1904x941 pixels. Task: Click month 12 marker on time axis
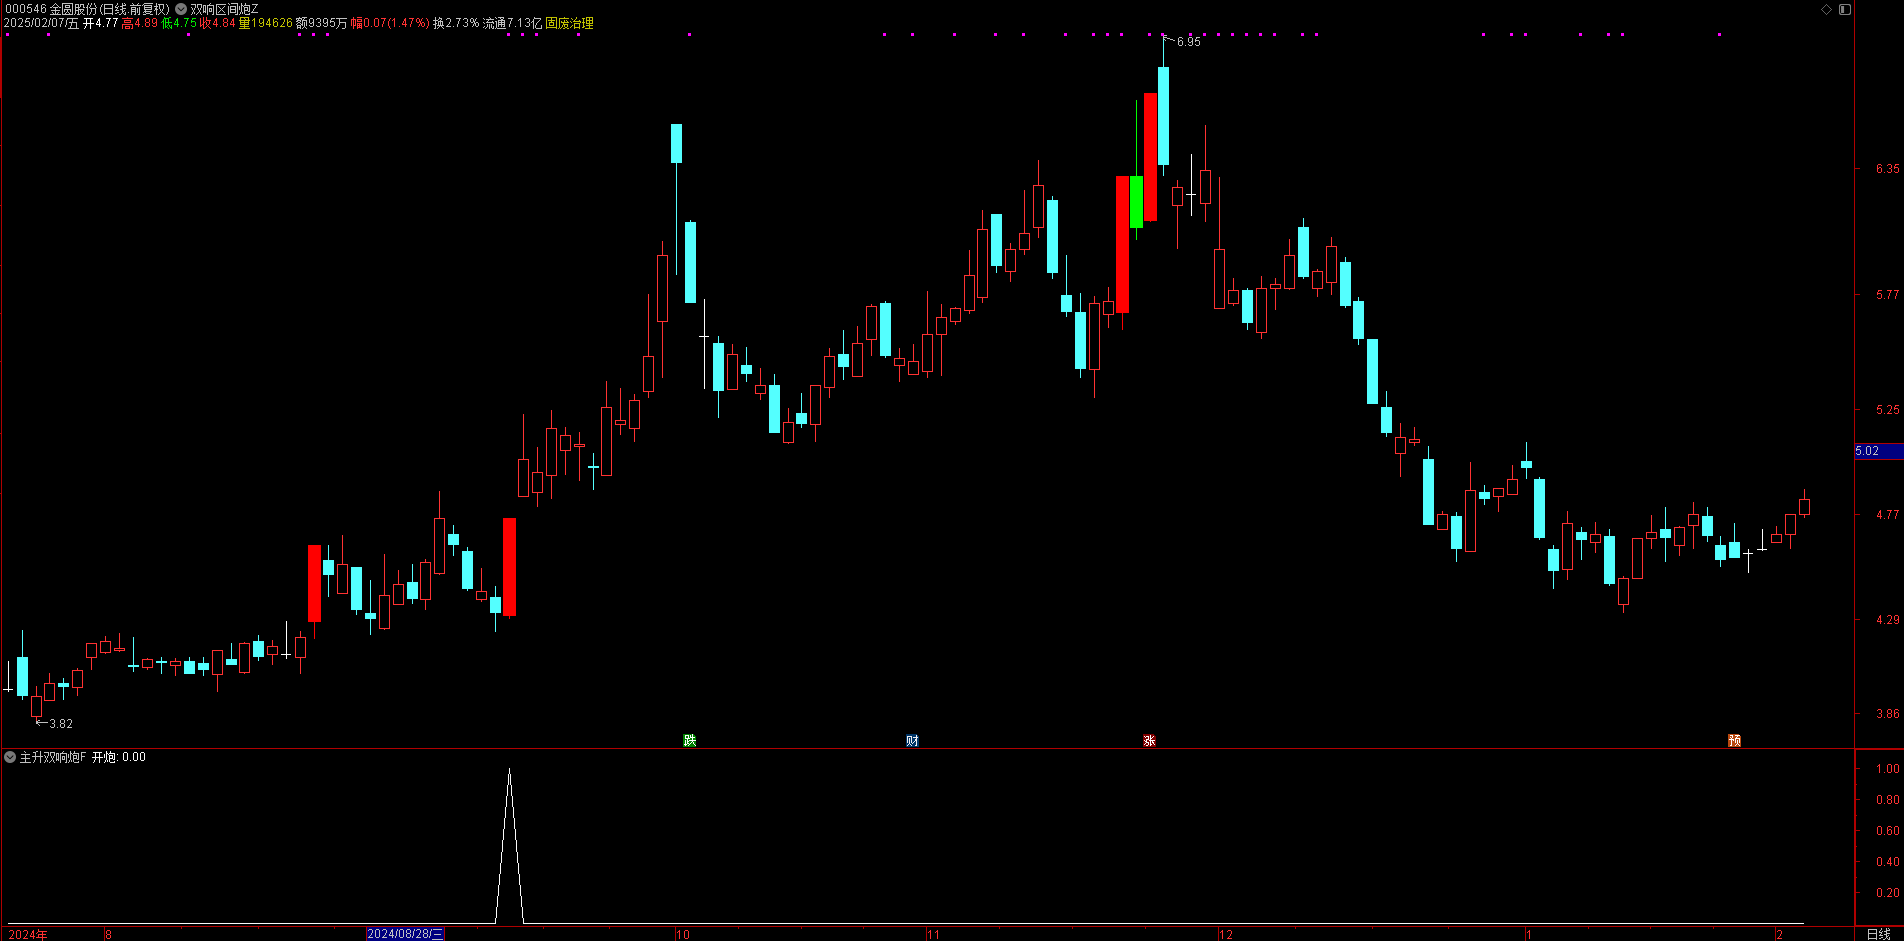click(x=1225, y=935)
